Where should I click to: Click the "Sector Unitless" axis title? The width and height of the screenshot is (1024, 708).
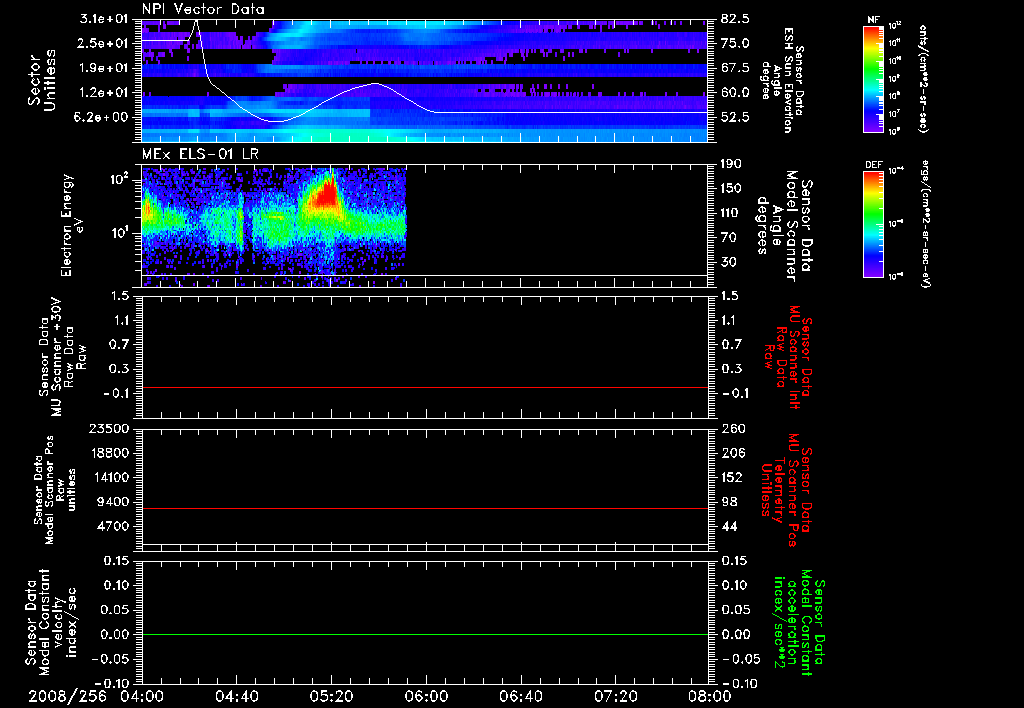[x=42, y=80]
